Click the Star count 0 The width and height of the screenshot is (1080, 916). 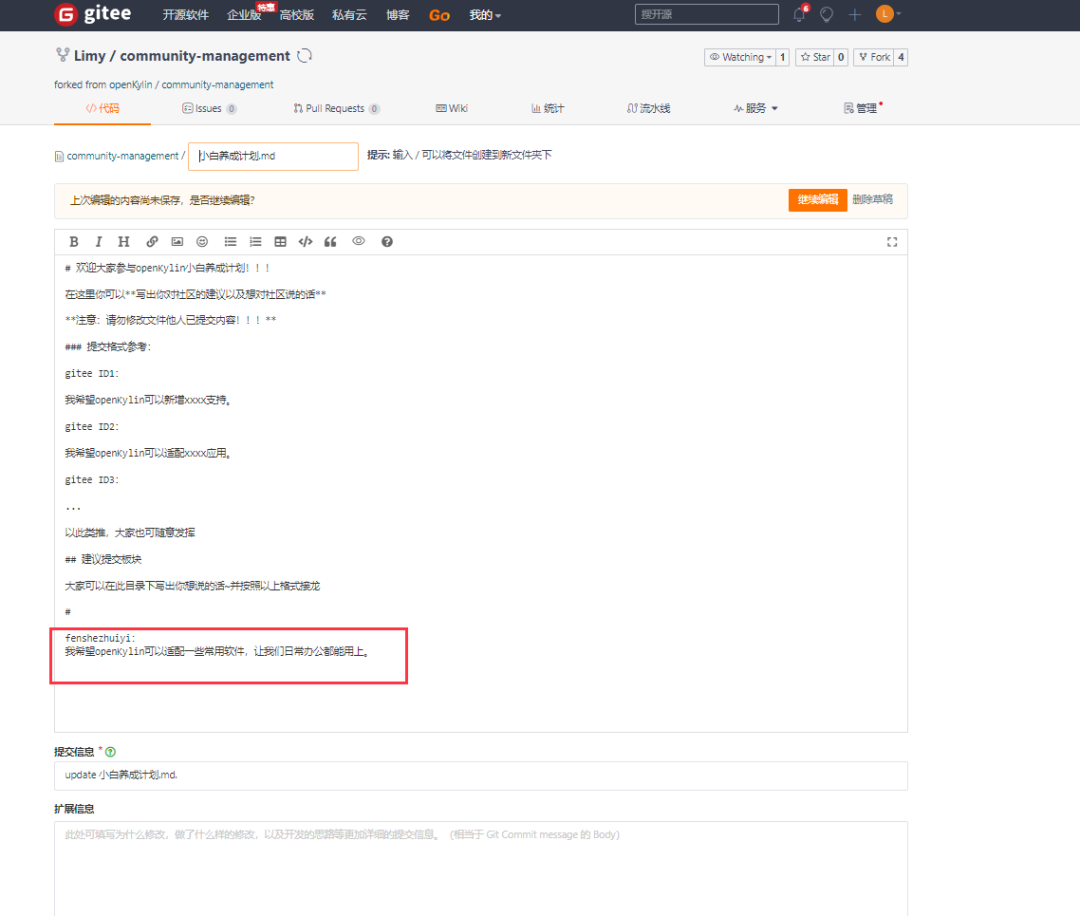click(841, 57)
